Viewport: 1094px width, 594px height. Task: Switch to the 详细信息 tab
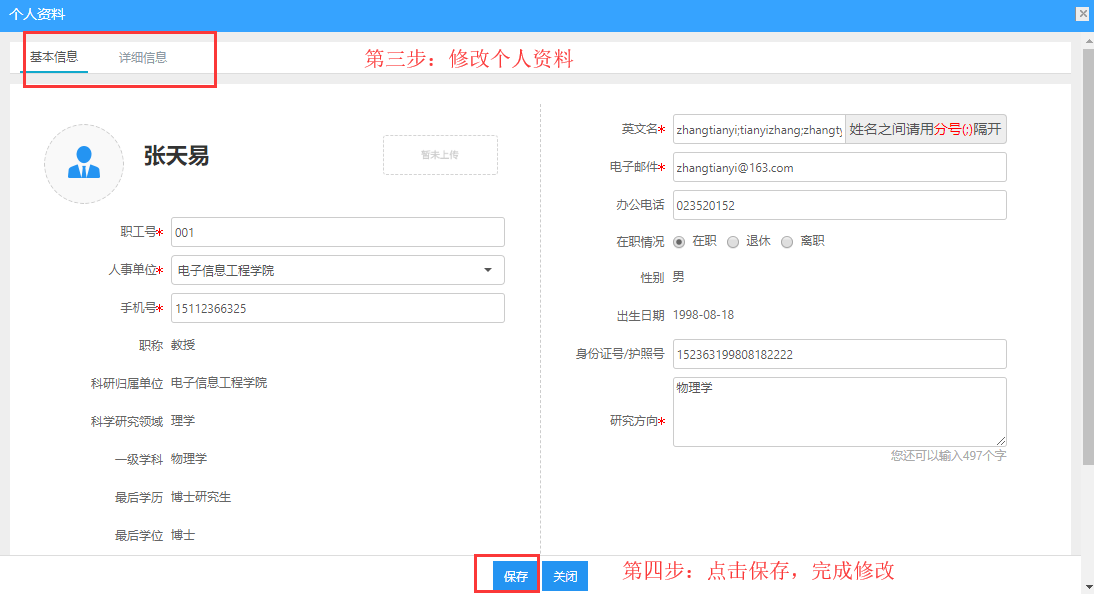(143, 57)
